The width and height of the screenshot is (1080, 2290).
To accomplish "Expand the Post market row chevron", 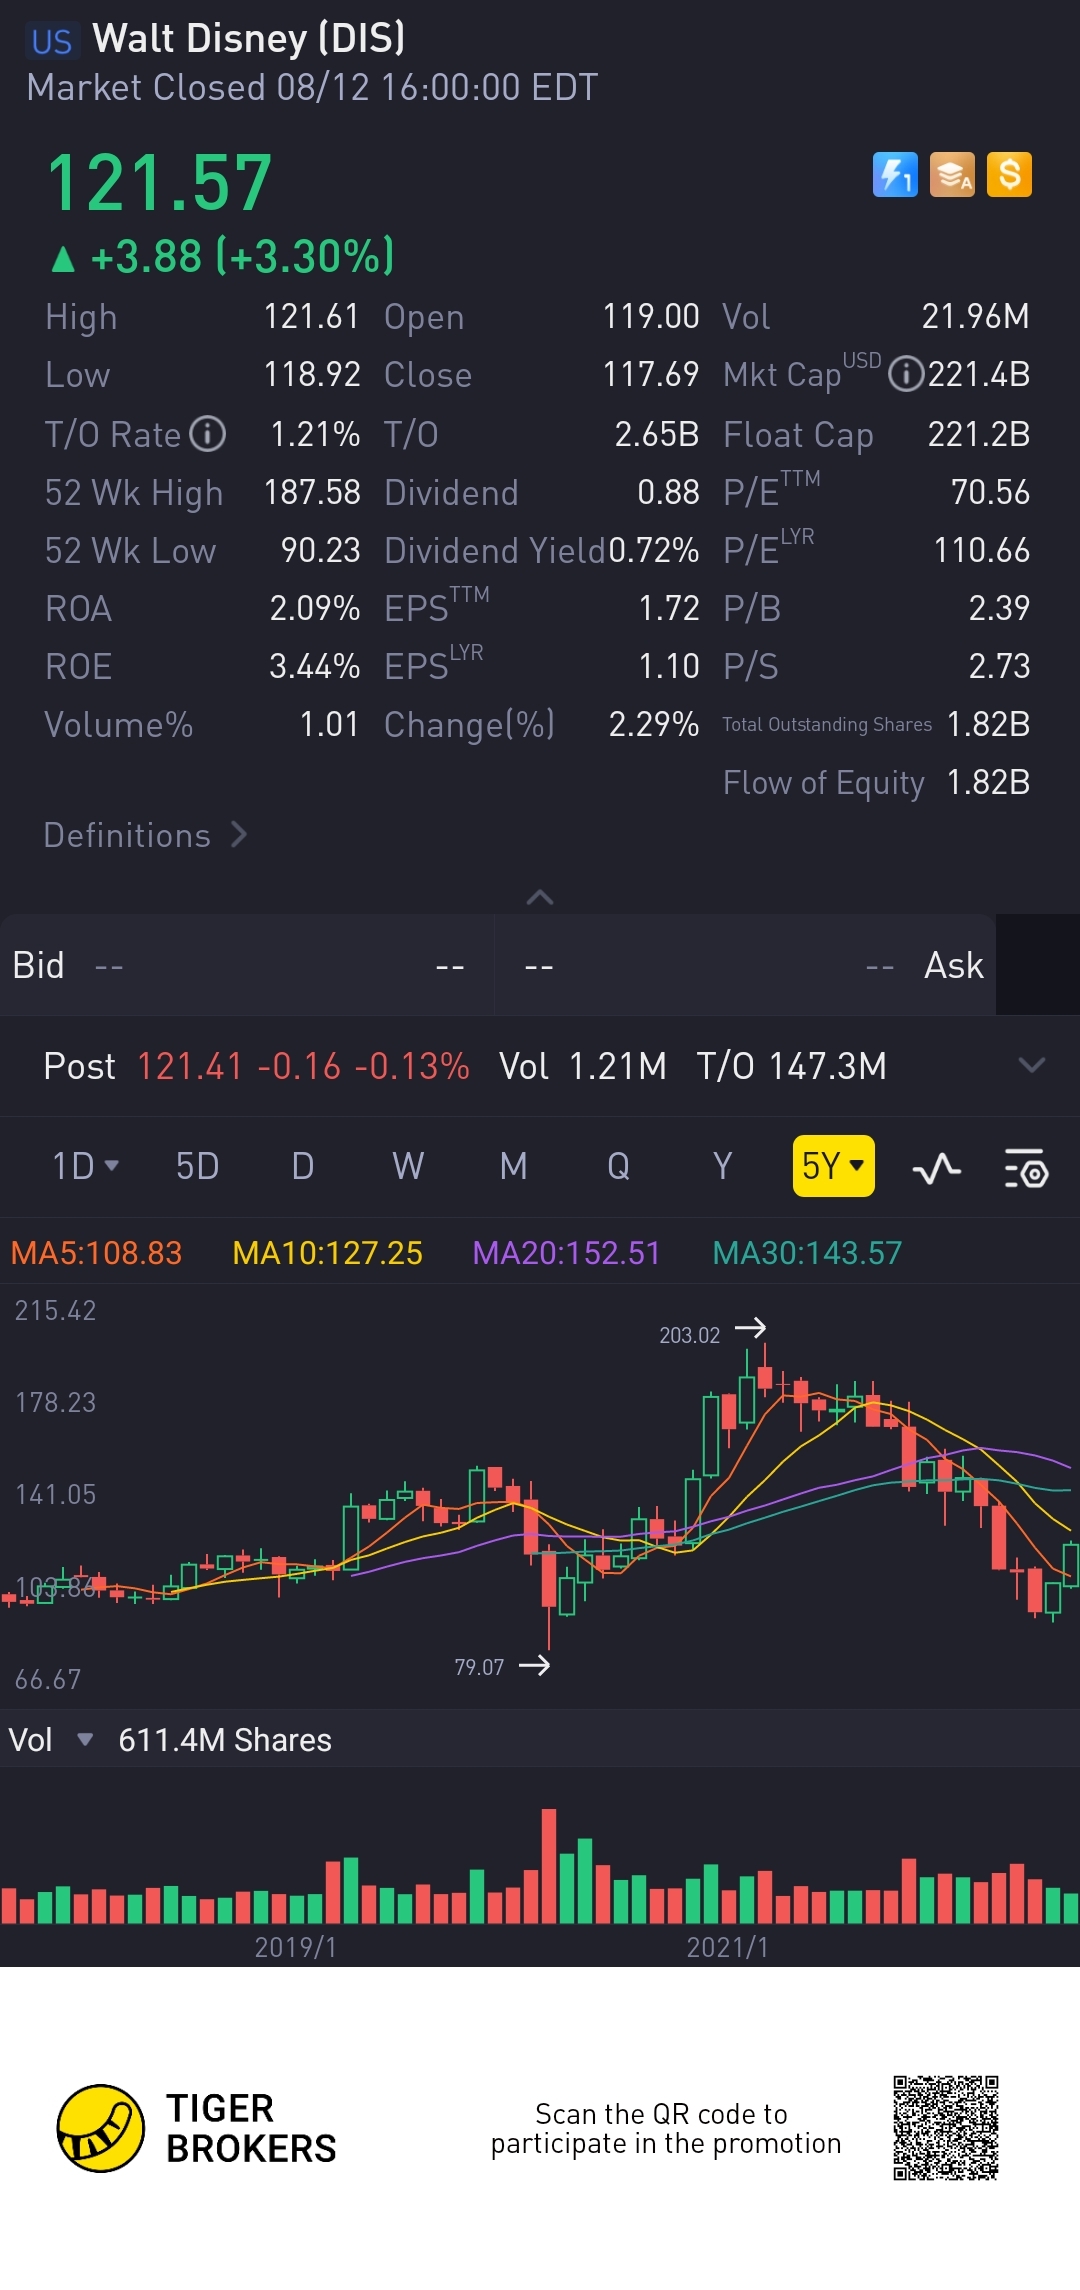I will coord(1031,1065).
